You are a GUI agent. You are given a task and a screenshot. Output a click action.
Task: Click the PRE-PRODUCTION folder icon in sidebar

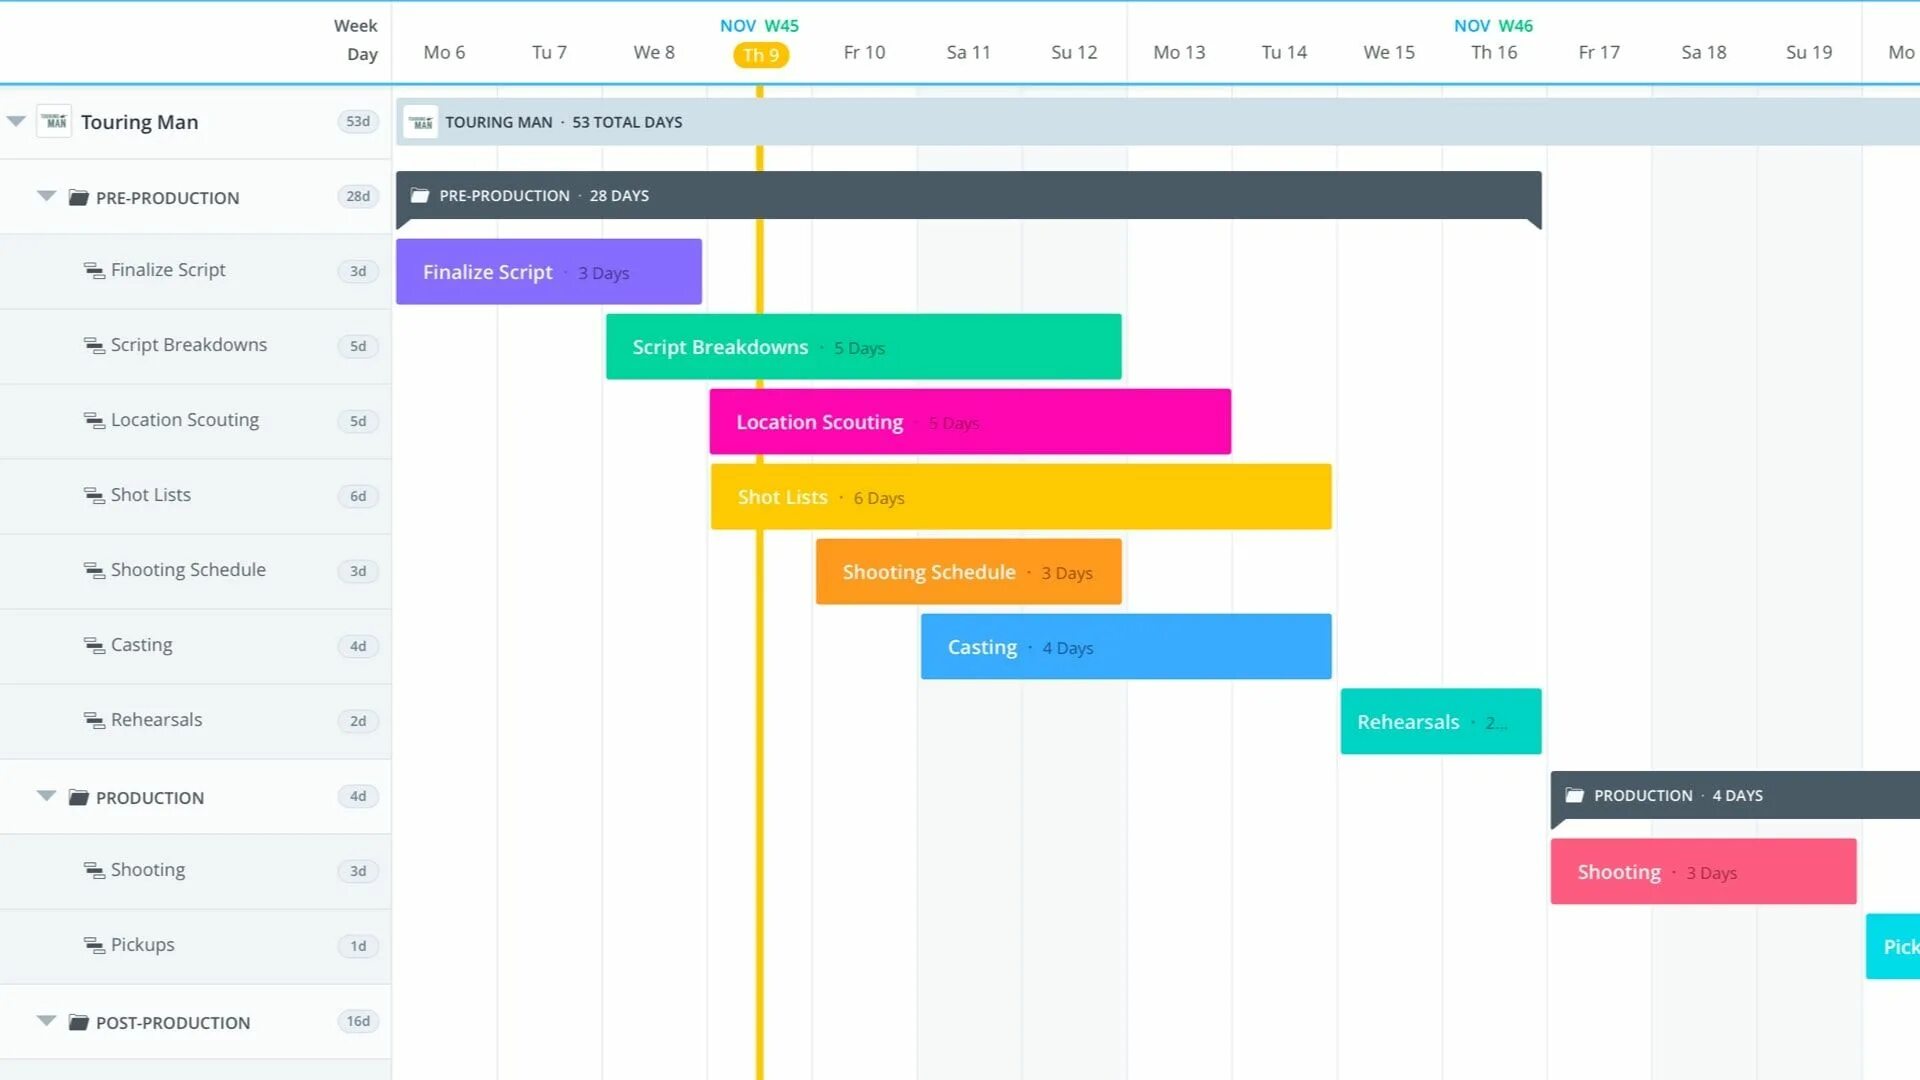[78, 197]
